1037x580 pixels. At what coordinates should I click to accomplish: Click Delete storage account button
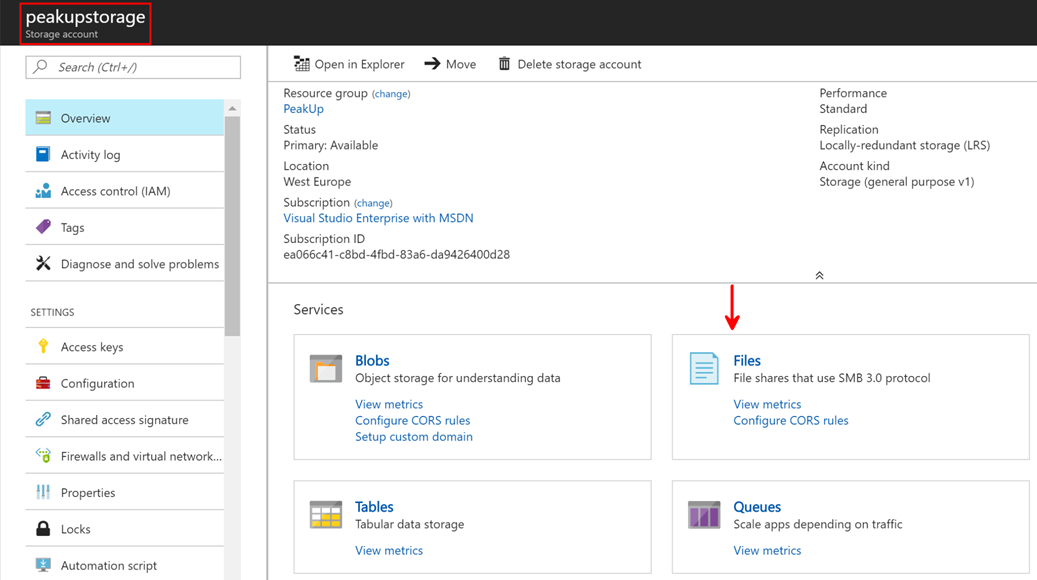(x=569, y=63)
